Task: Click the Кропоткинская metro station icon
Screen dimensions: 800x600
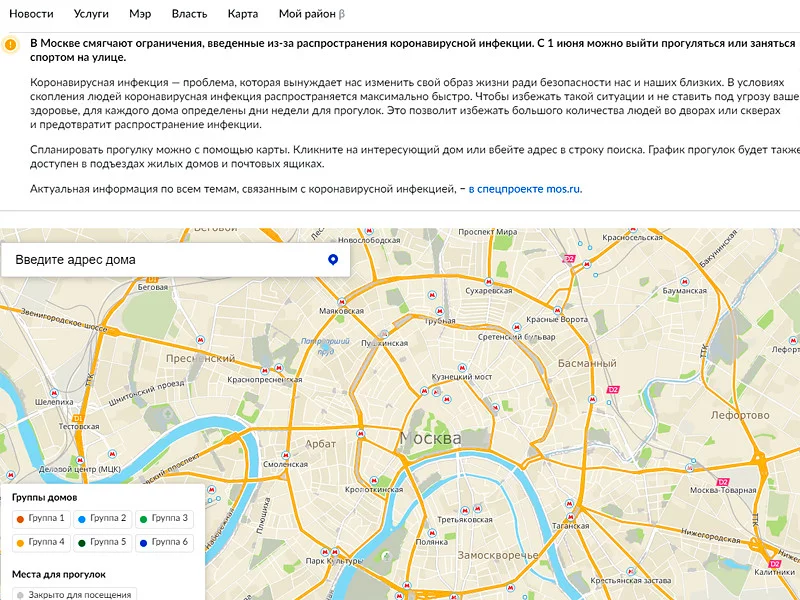Action: [x=375, y=480]
